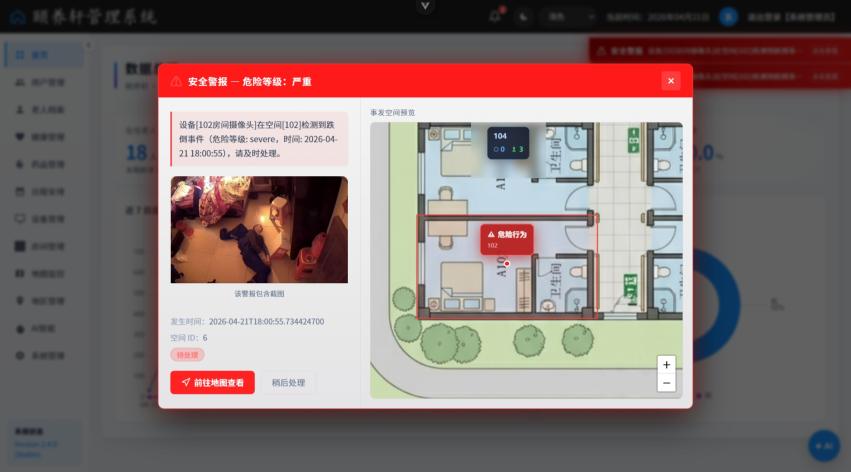Open the fall detection camera snapshot
851x472 pixels.
pyautogui.click(x=259, y=229)
